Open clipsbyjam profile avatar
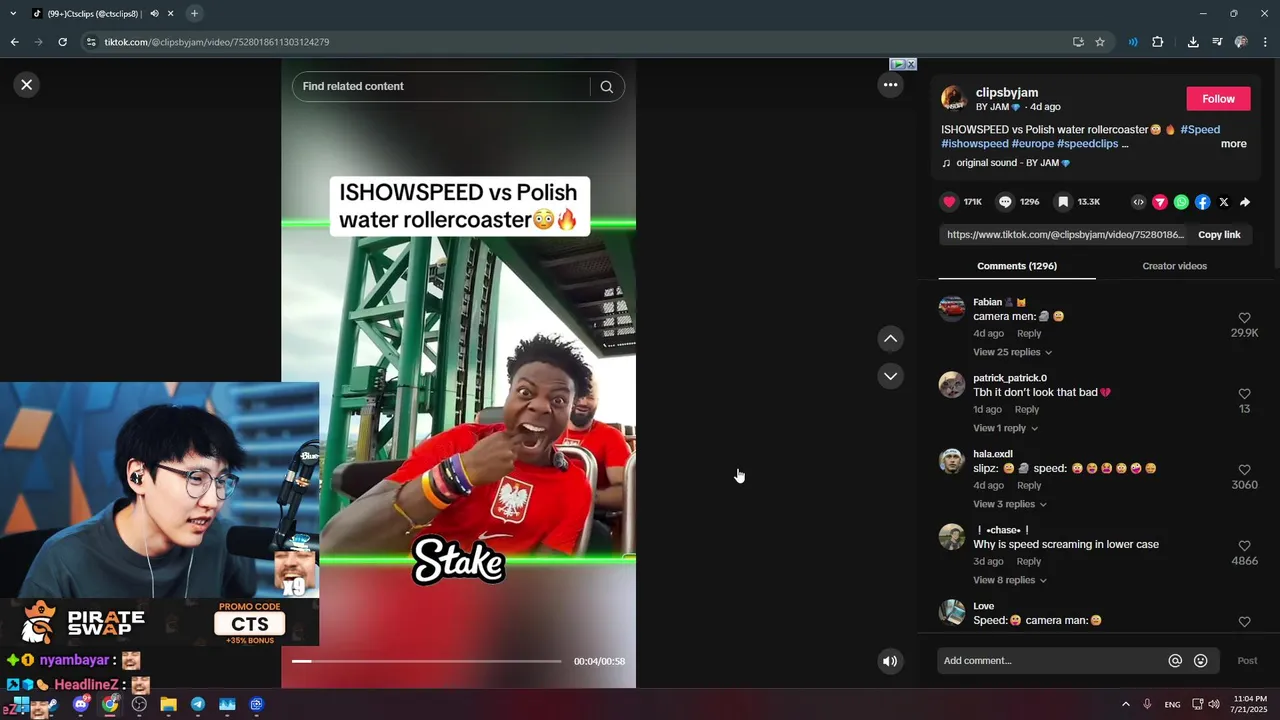The height and width of the screenshot is (720, 1280). [x=953, y=98]
